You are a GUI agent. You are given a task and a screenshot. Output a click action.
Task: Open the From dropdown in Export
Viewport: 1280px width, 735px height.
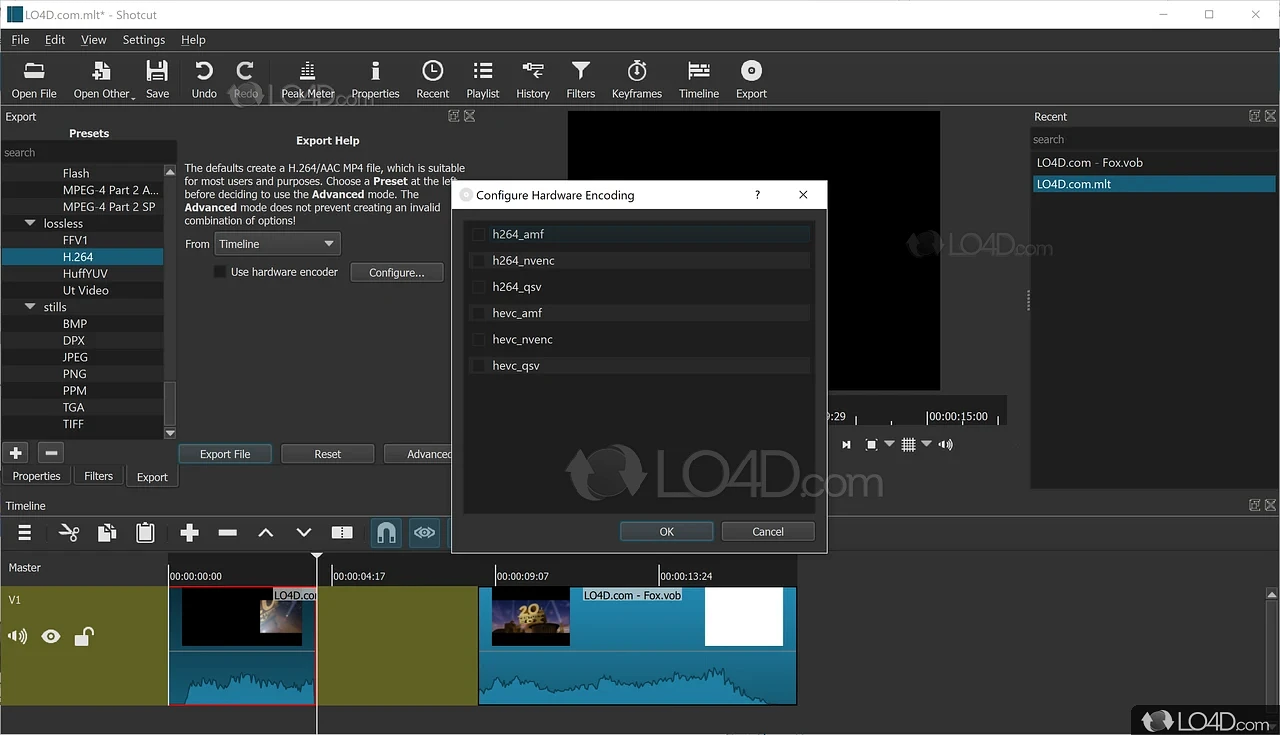[277, 243]
